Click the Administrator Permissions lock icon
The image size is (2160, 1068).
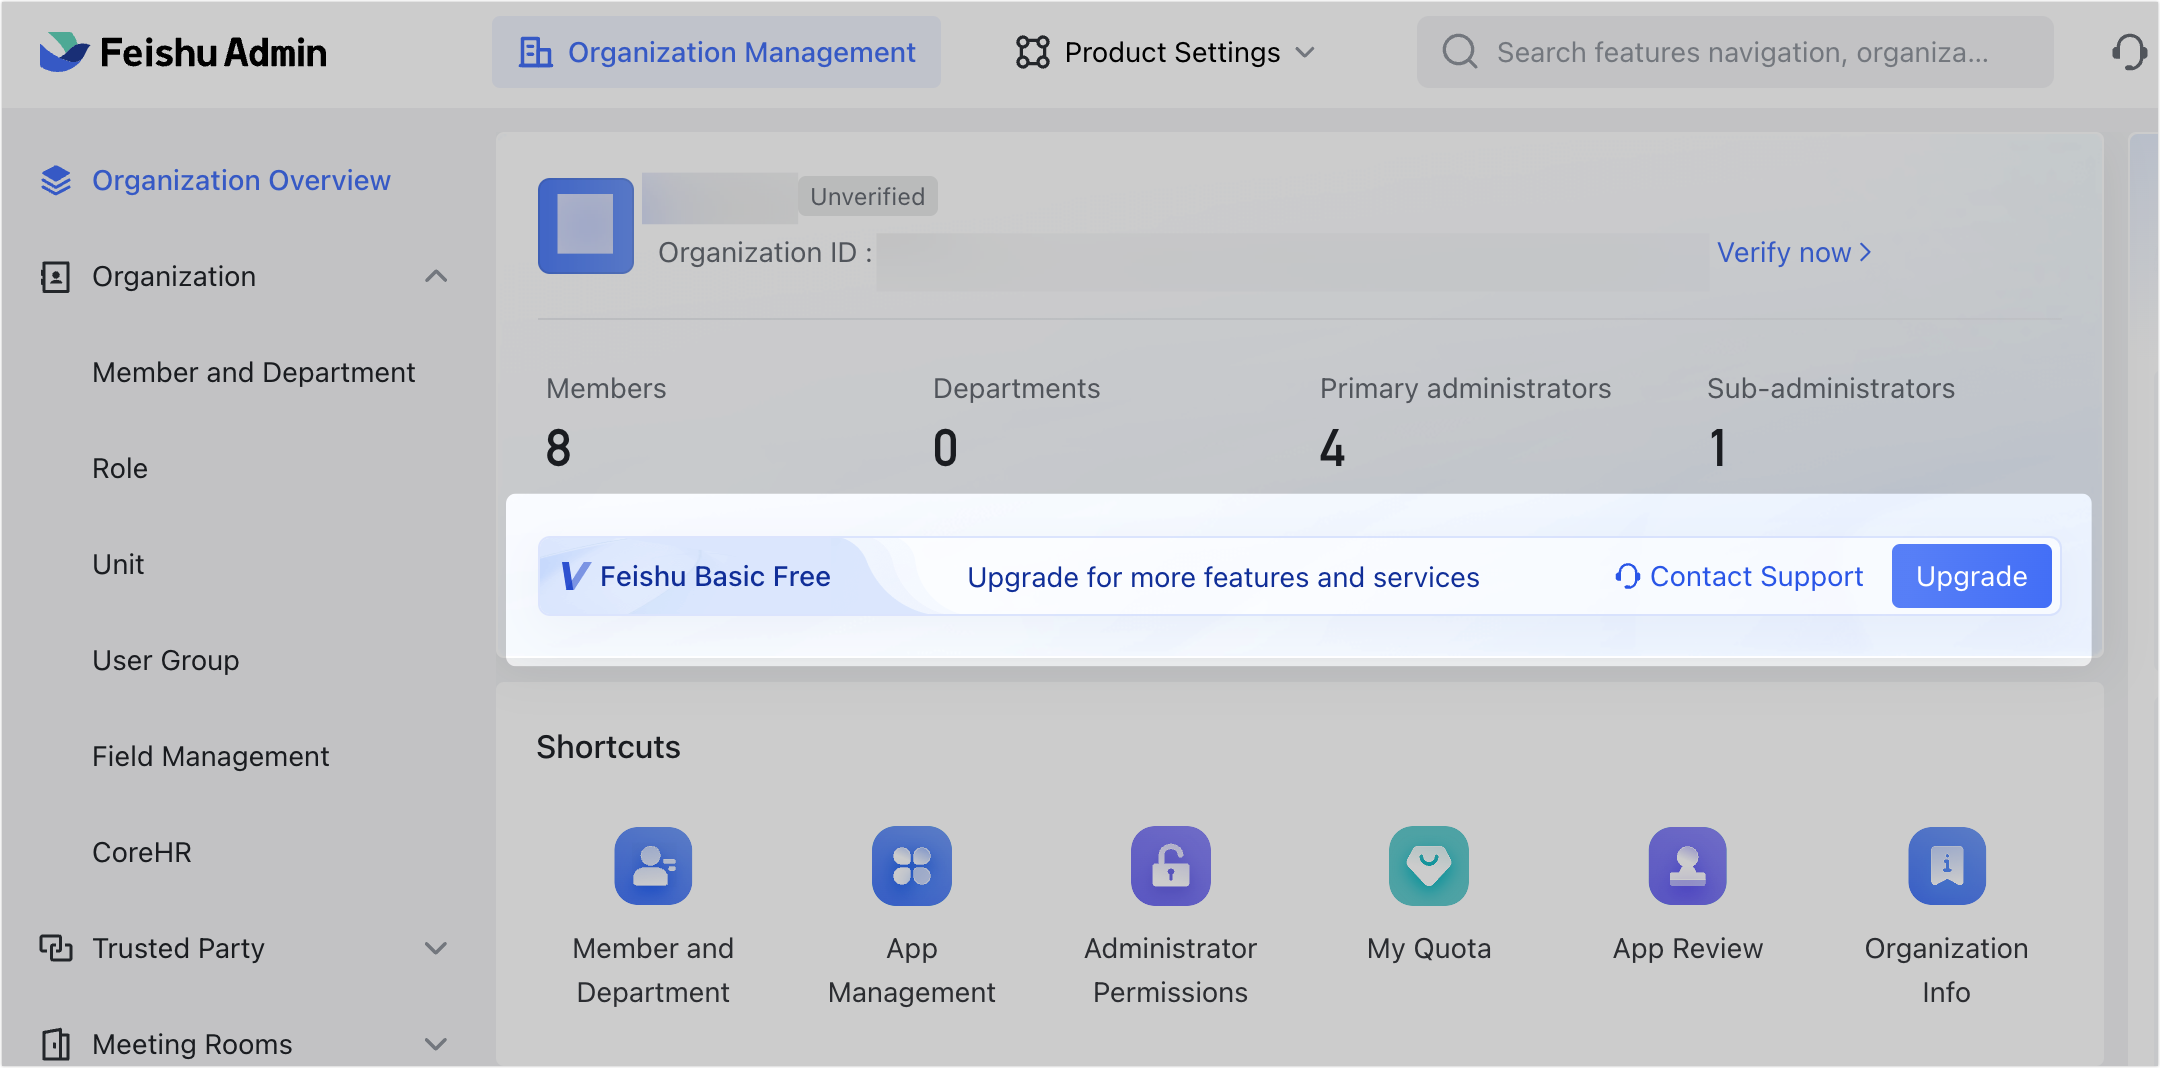click(x=1170, y=866)
